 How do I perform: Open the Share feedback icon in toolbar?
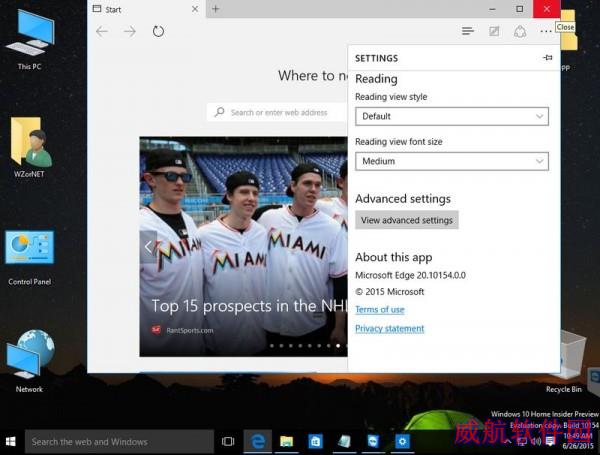(x=520, y=31)
